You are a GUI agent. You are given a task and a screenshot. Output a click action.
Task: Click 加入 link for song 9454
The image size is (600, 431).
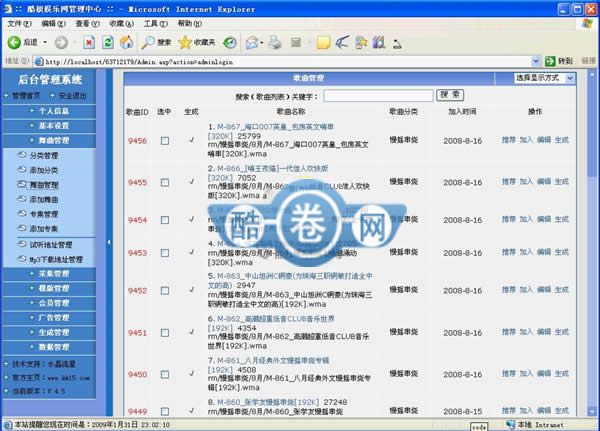pyautogui.click(x=526, y=219)
